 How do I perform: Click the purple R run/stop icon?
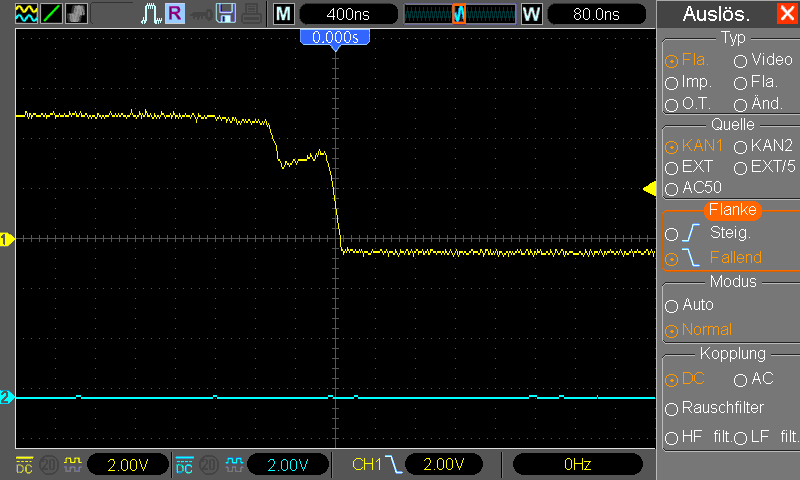click(174, 13)
